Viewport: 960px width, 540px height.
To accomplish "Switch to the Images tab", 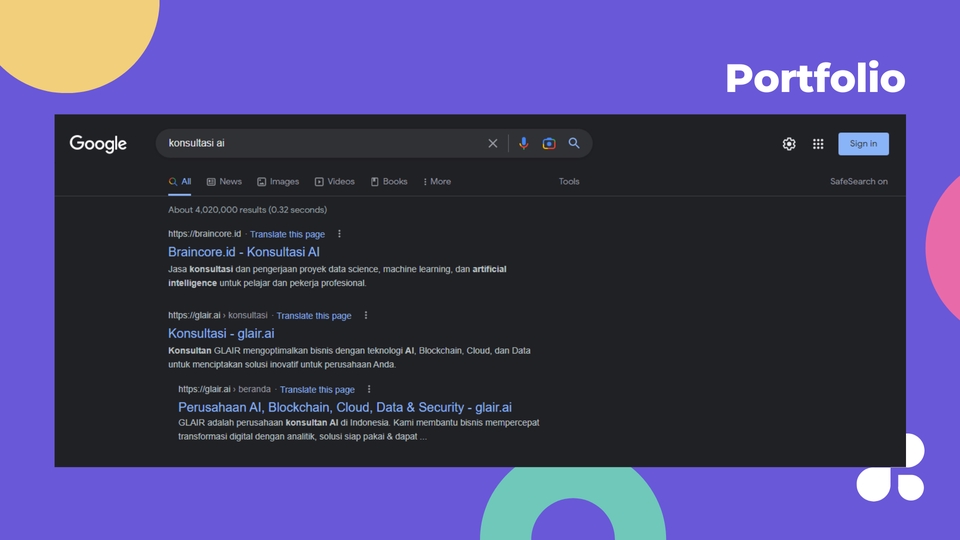I will 278,182.
